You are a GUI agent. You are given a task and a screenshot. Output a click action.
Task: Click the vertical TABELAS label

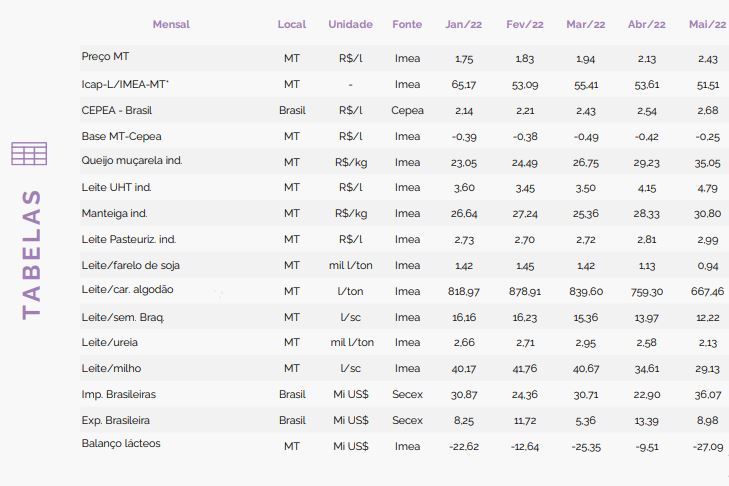coord(32,255)
